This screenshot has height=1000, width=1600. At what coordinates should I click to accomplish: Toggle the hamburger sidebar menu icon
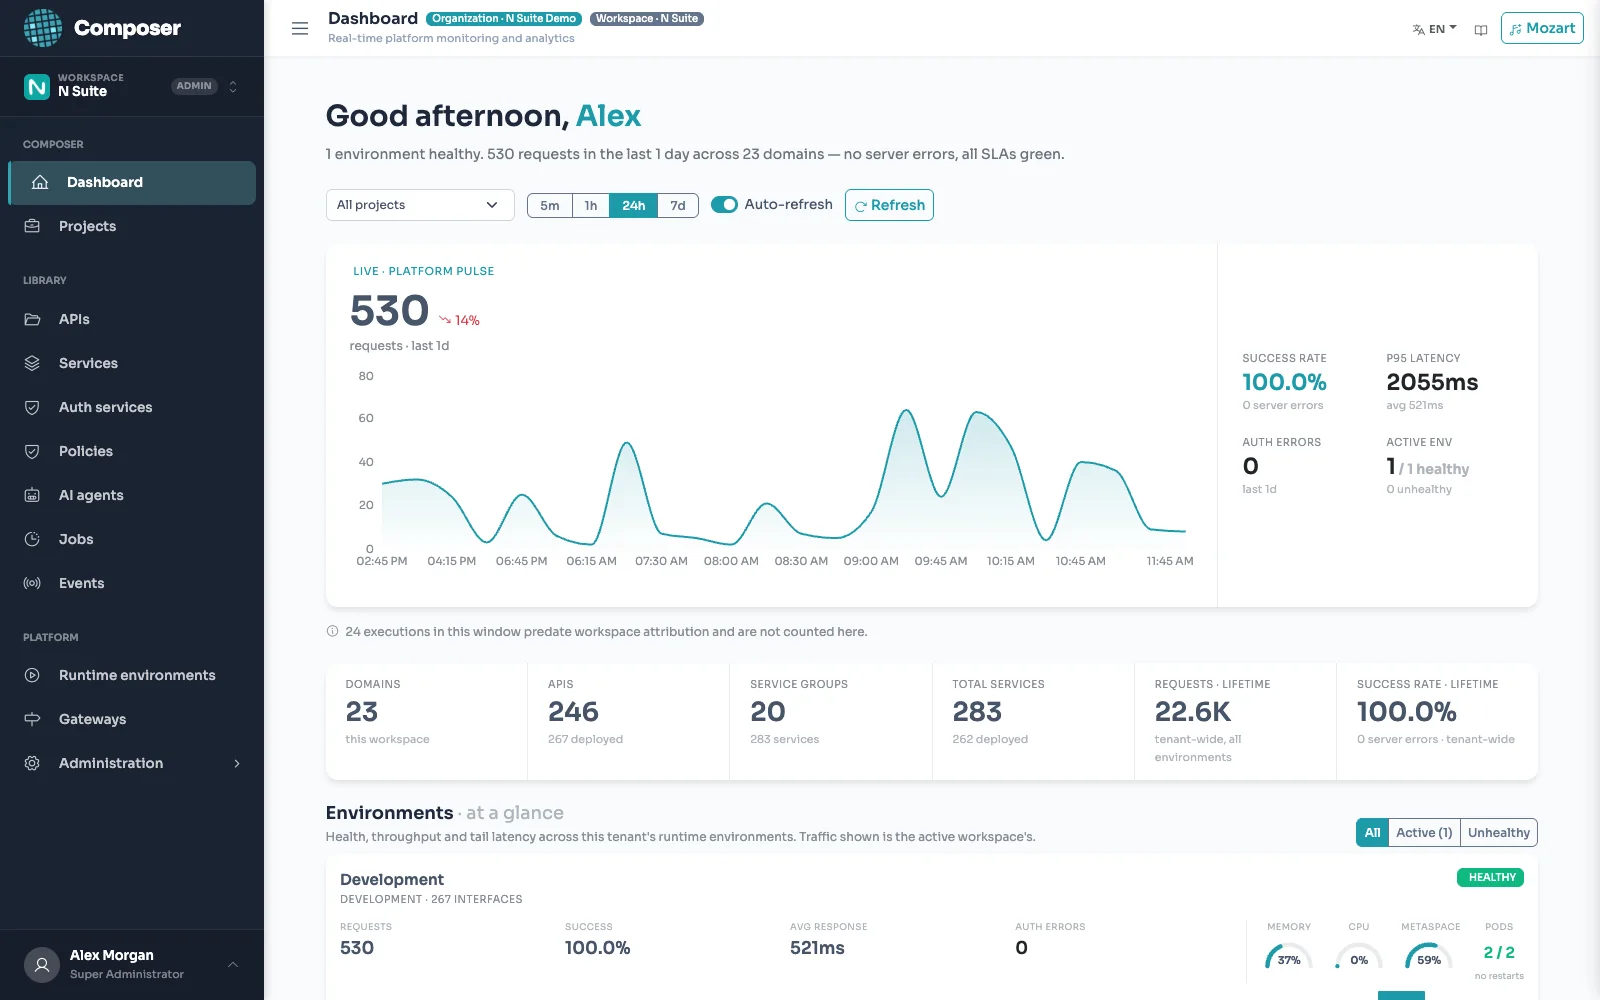(x=300, y=28)
